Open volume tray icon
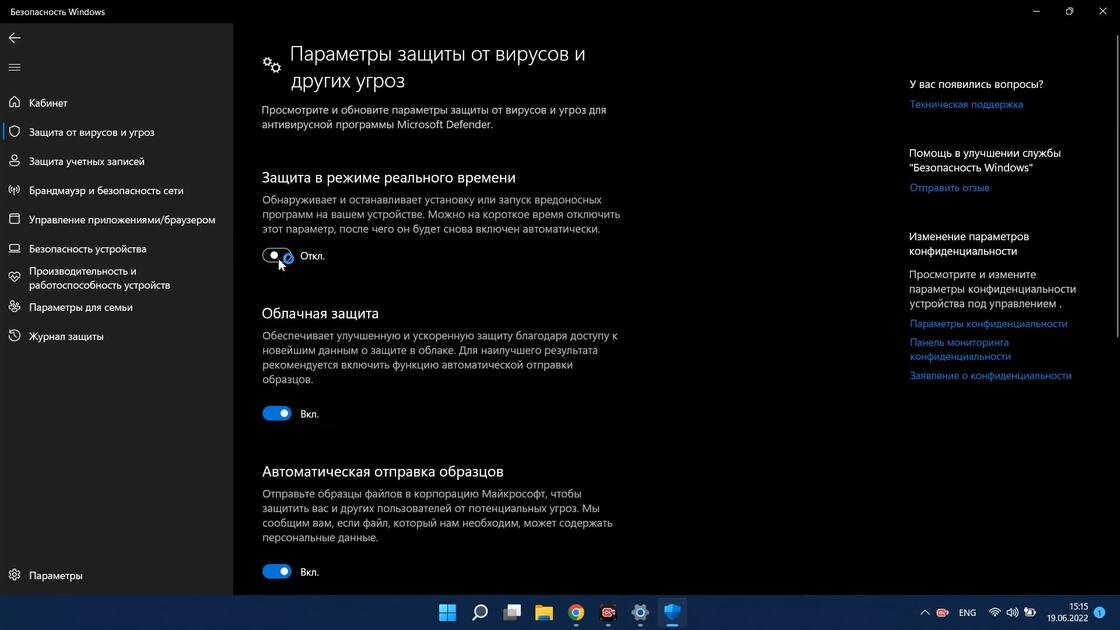This screenshot has height=630, width=1120. coord(1012,613)
